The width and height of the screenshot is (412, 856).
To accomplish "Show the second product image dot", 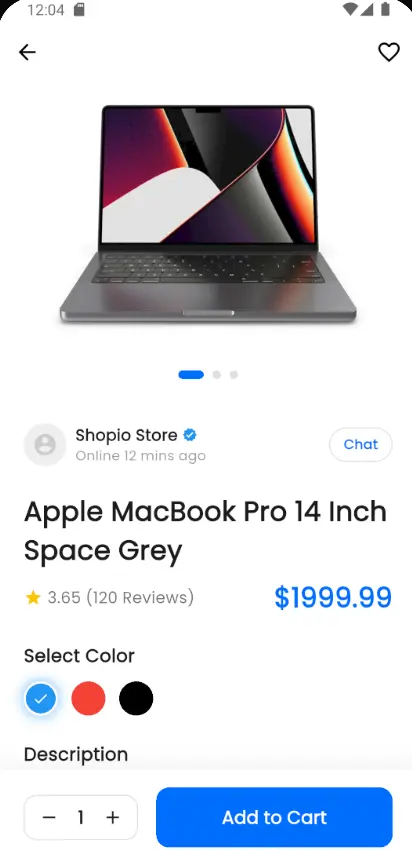I will click(217, 374).
